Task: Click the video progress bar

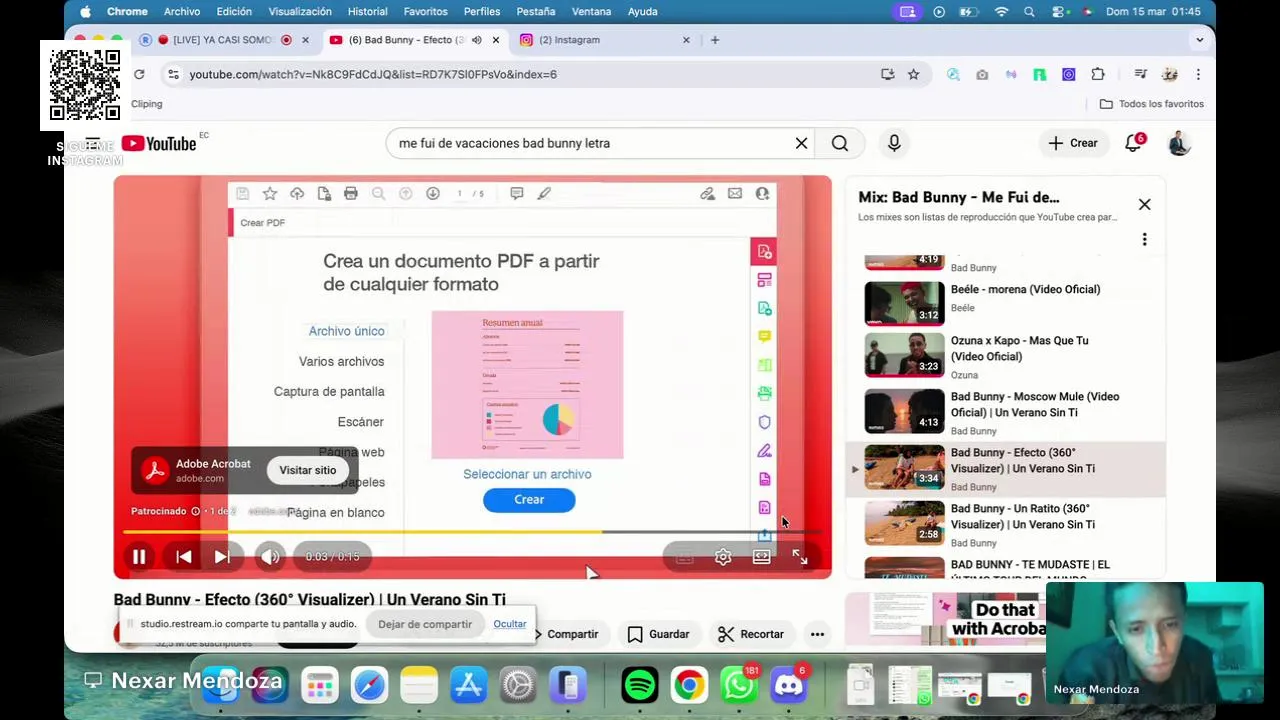Action: pos(472,532)
